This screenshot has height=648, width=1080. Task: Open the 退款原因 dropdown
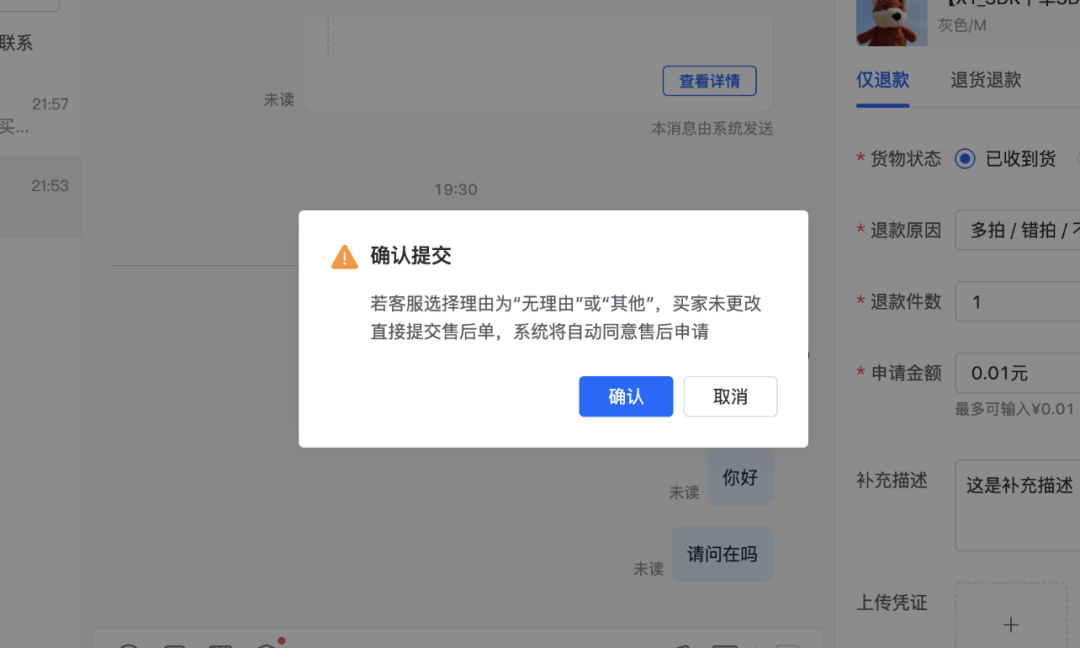1017,230
